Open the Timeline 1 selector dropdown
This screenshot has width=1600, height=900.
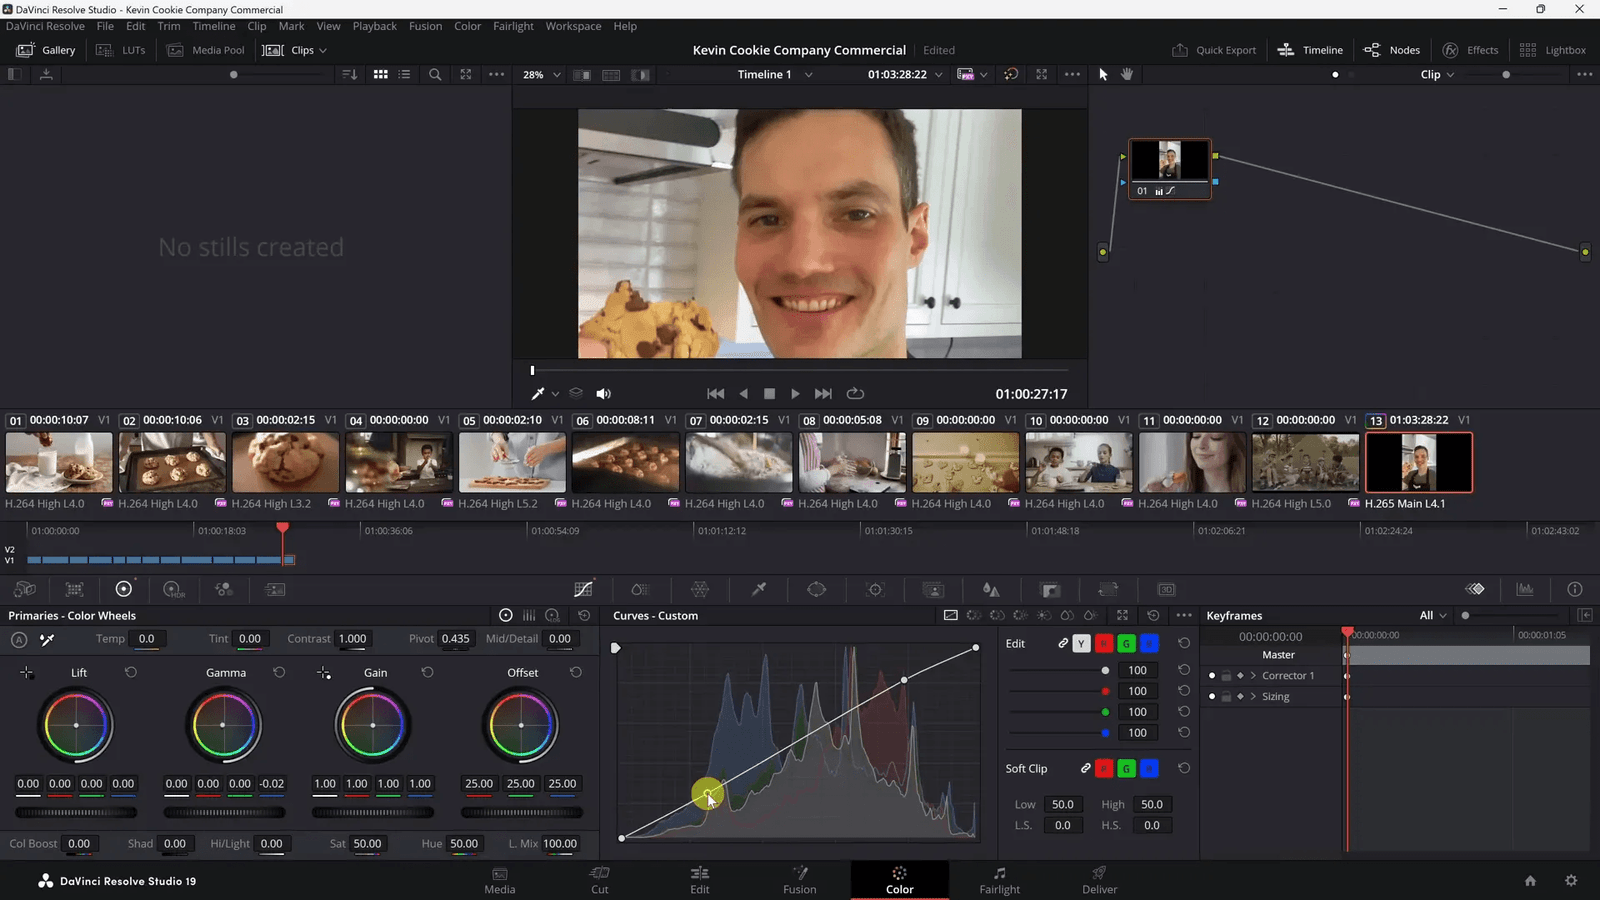click(775, 75)
